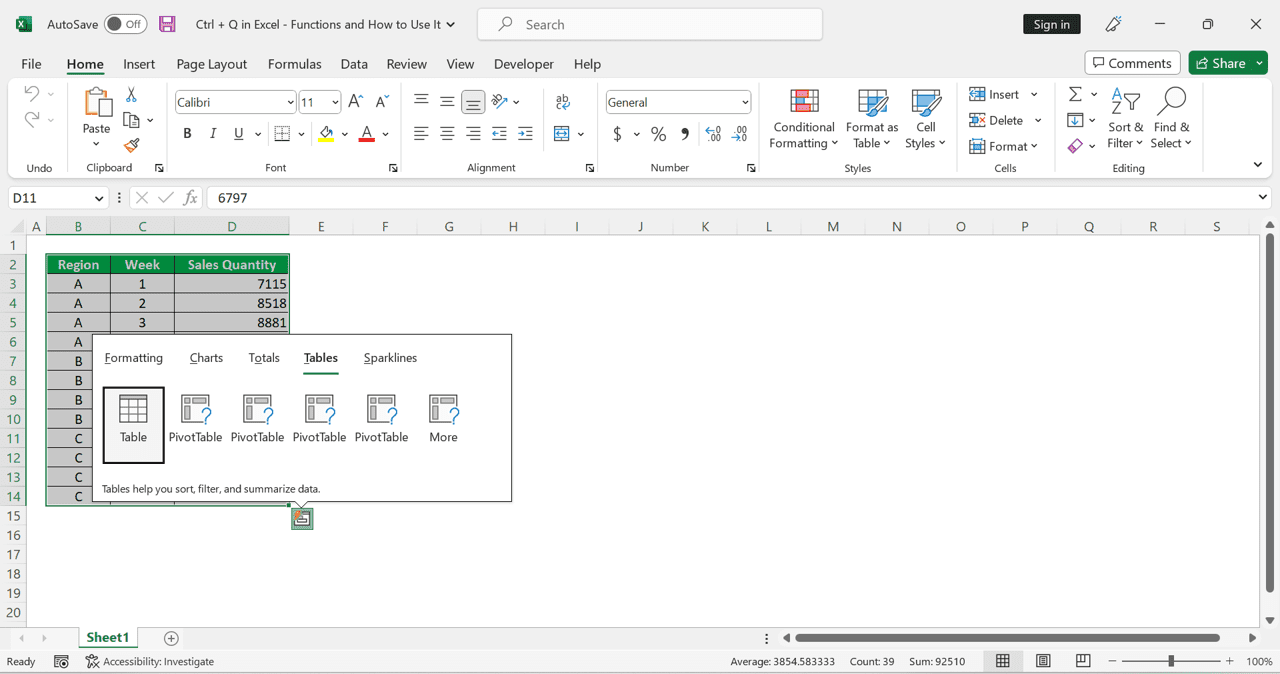The image size is (1280, 674).
Task: Select the Table option in Quick Analysis
Action: pos(133,424)
